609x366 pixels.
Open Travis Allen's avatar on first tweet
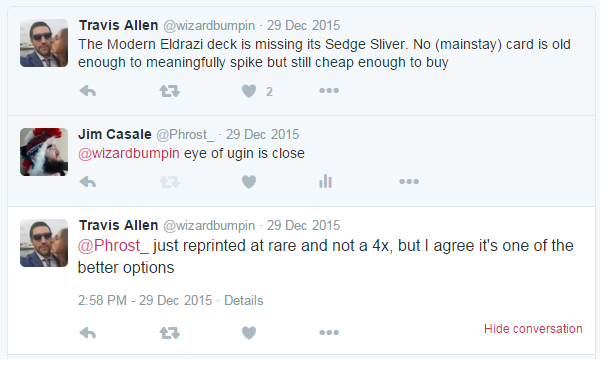click(44, 43)
